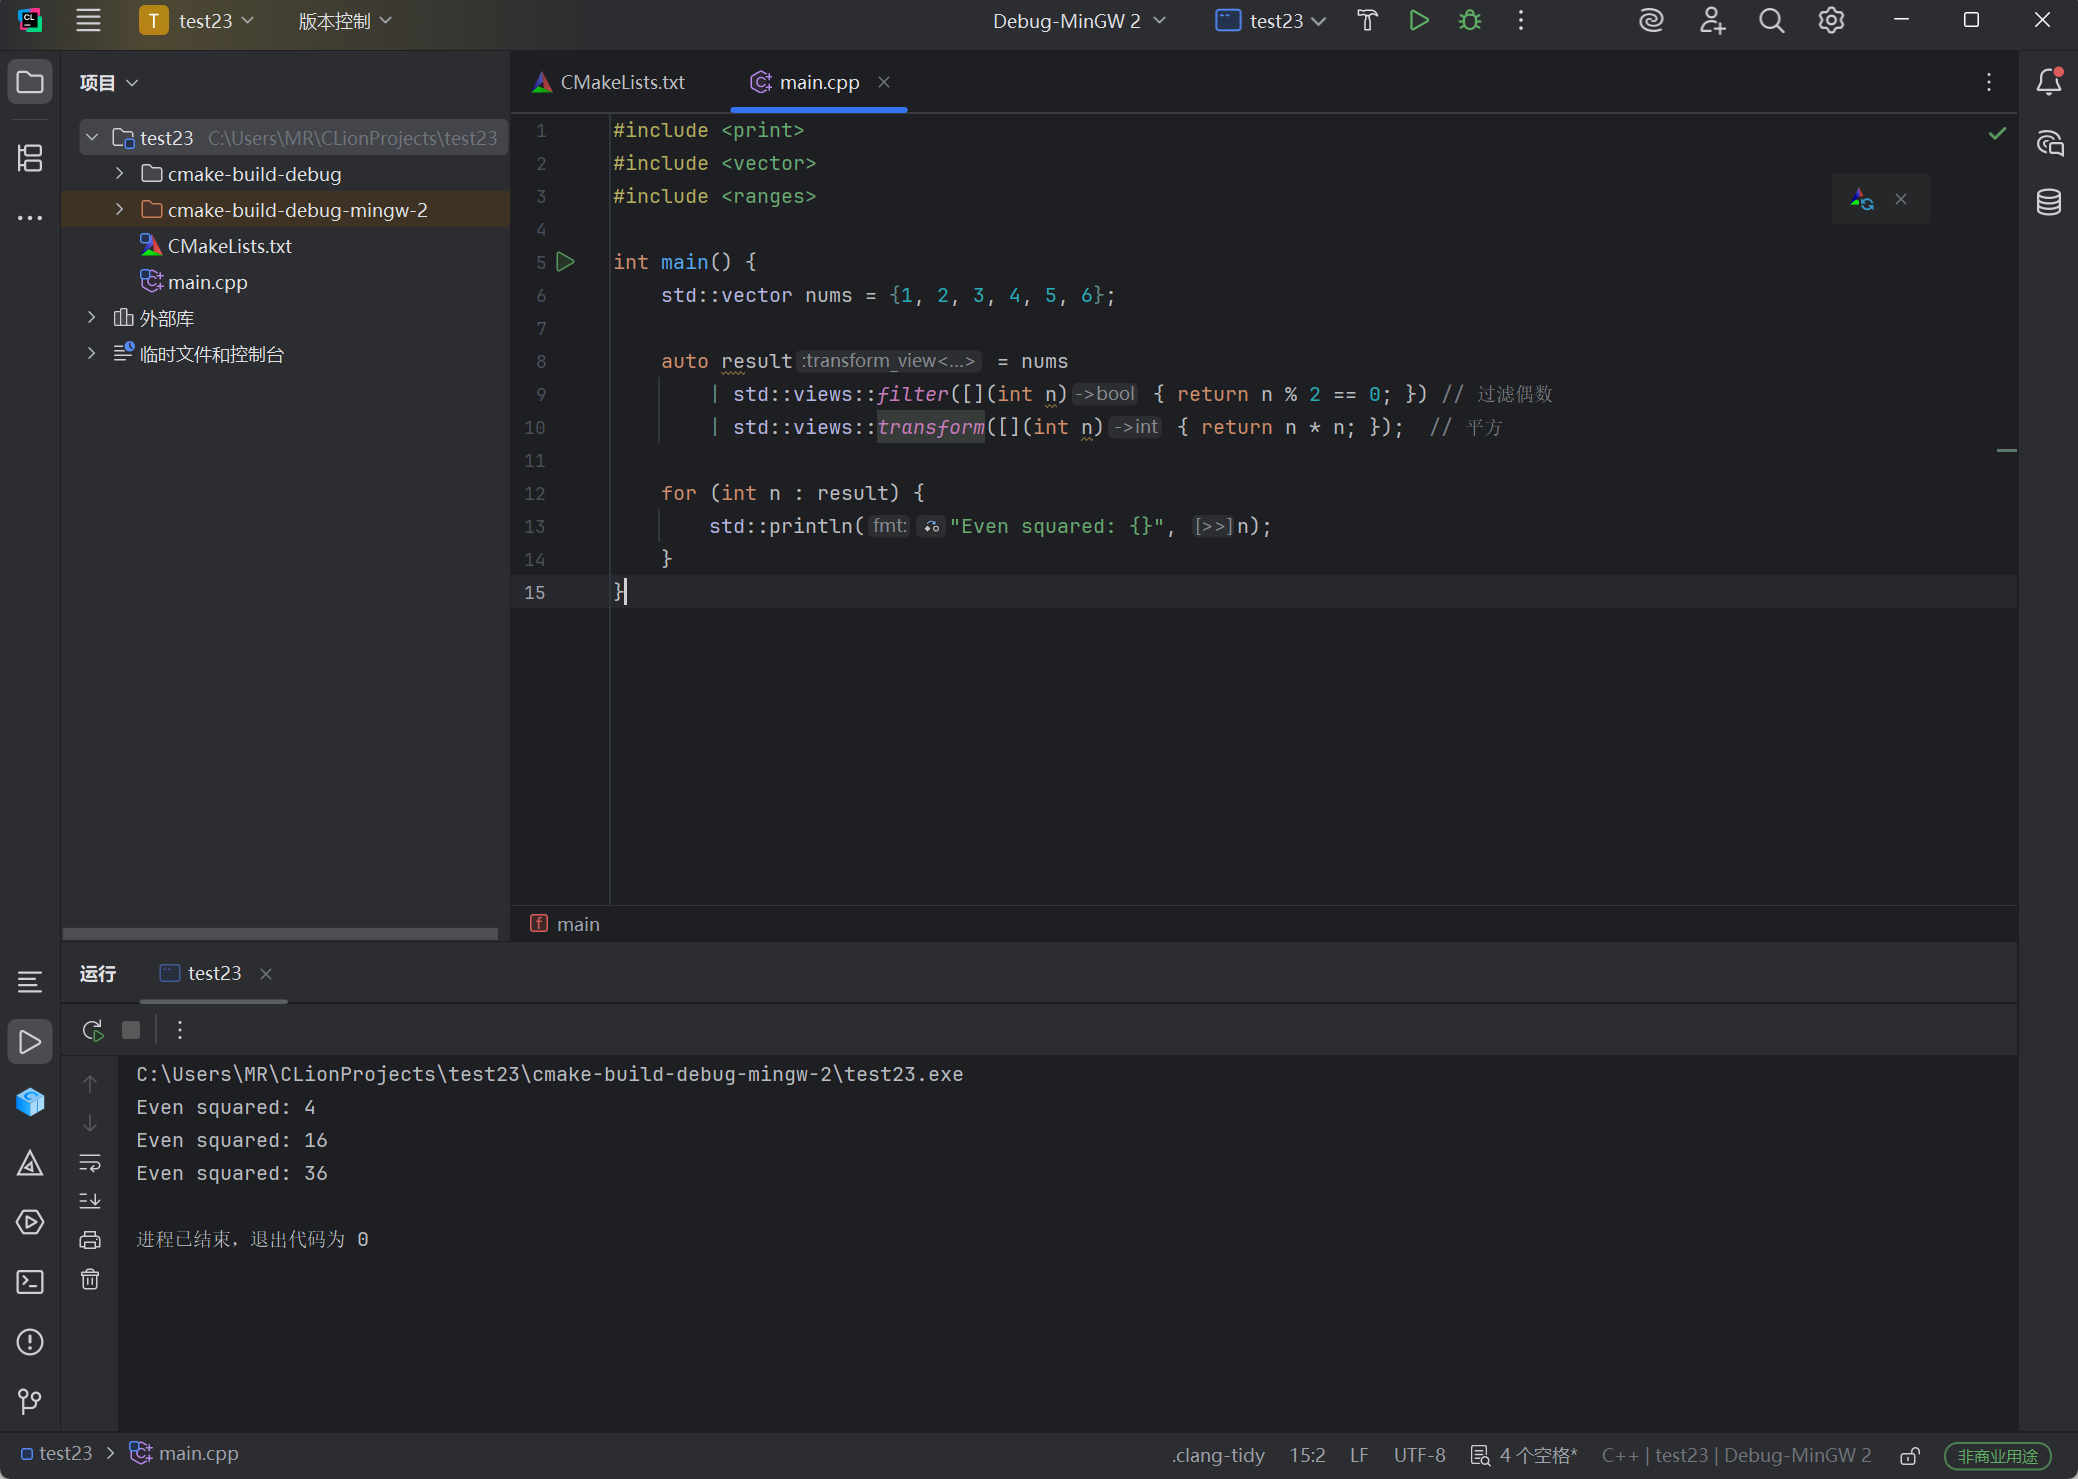
Task: Open Code With Me add-user icon
Action: (x=1712, y=21)
